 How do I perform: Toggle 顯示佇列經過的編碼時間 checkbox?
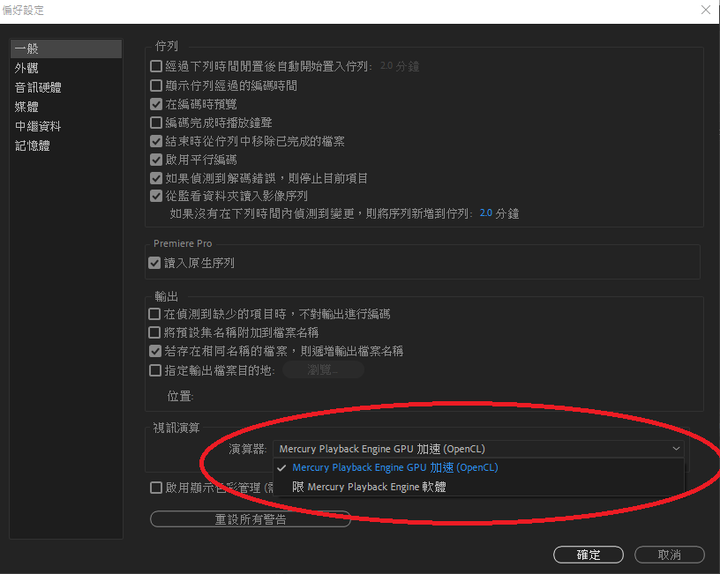point(156,85)
